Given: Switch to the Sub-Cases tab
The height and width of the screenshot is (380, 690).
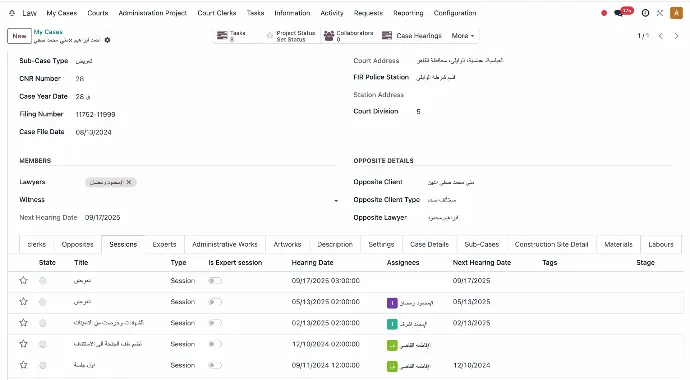Looking at the screenshot, I should click(x=482, y=245).
